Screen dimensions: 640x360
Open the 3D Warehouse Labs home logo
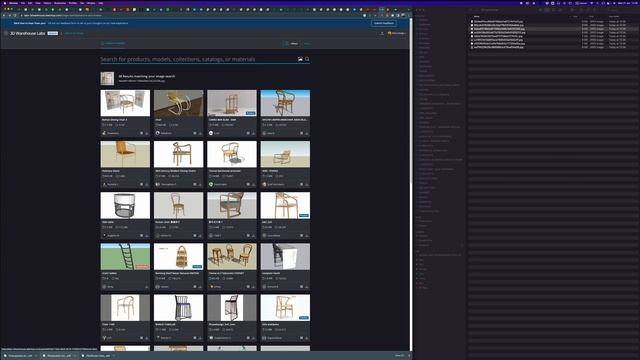click(27, 33)
